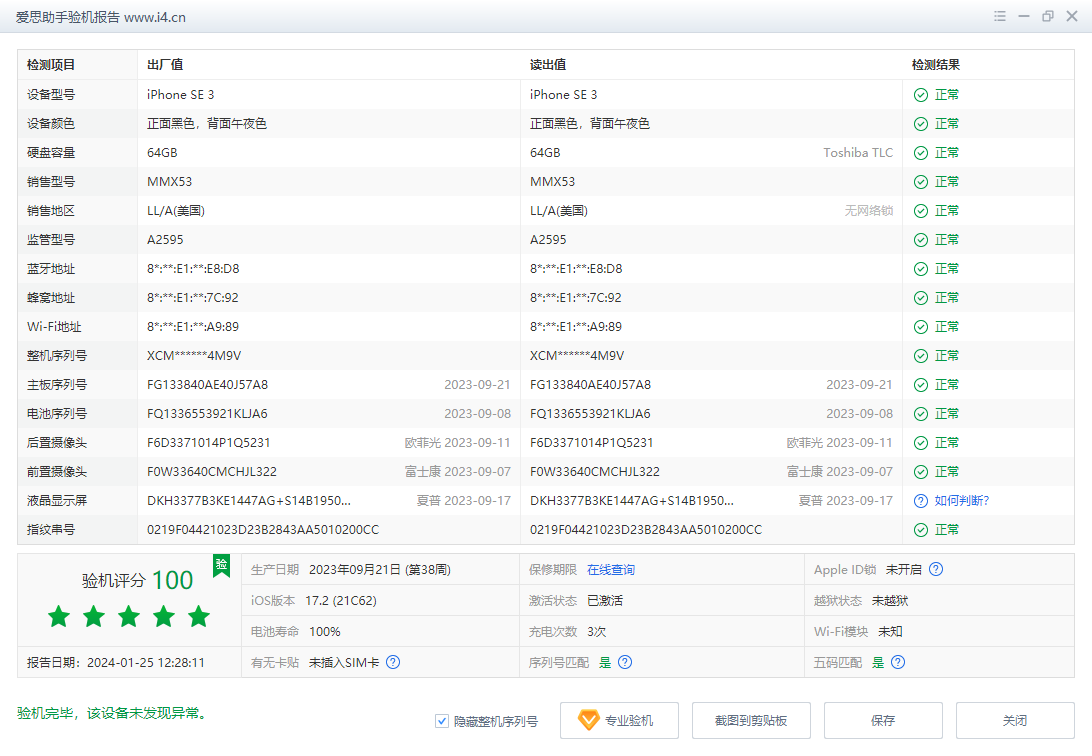Click the green check icon for 后置摄像头
The height and width of the screenshot is (756, 1092).
pos(921,443)
